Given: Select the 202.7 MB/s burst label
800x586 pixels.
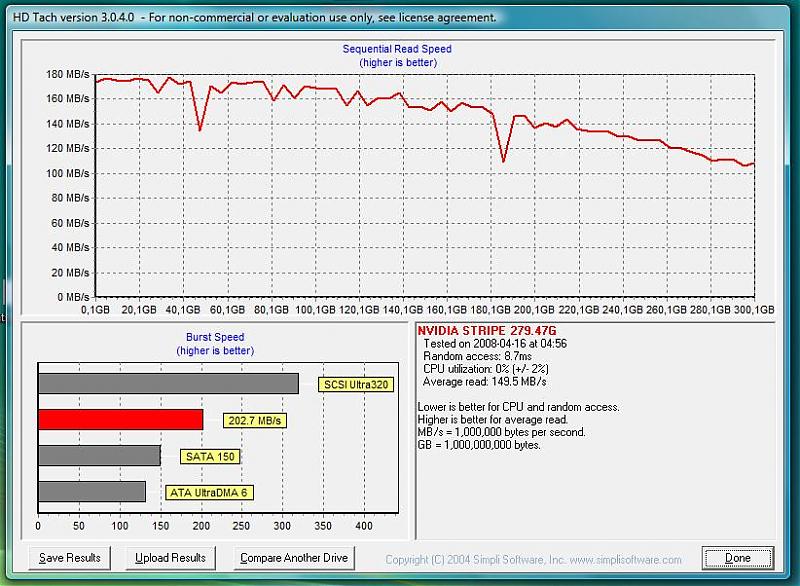Looking at the screenshot, I should click(255, 421).
